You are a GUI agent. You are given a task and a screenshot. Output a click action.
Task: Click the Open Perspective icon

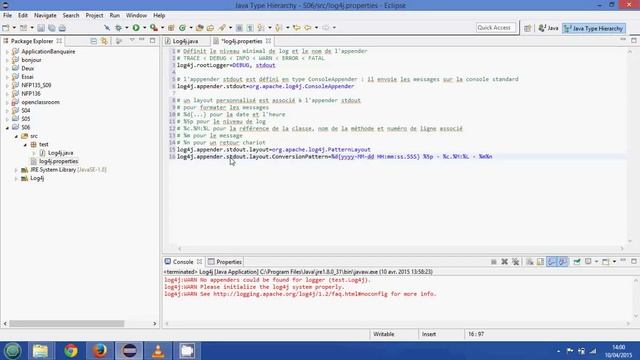[x=528, y=28]
